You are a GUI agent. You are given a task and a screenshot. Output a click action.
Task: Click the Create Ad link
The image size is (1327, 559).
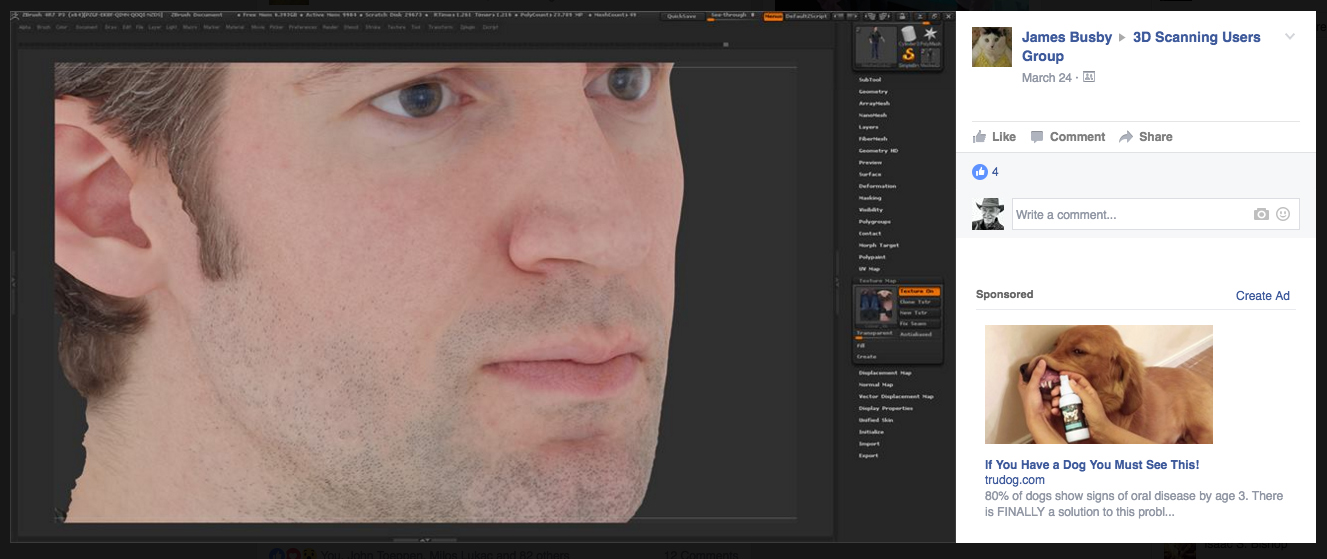point(1262,296)
